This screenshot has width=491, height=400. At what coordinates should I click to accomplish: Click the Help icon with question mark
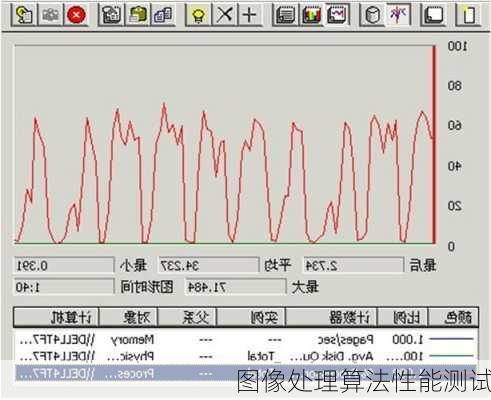24,15
